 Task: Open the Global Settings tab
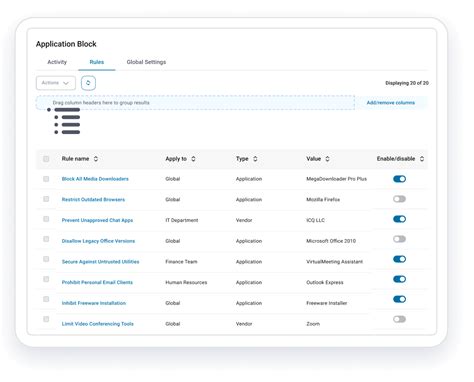click(x=146, y=62)
